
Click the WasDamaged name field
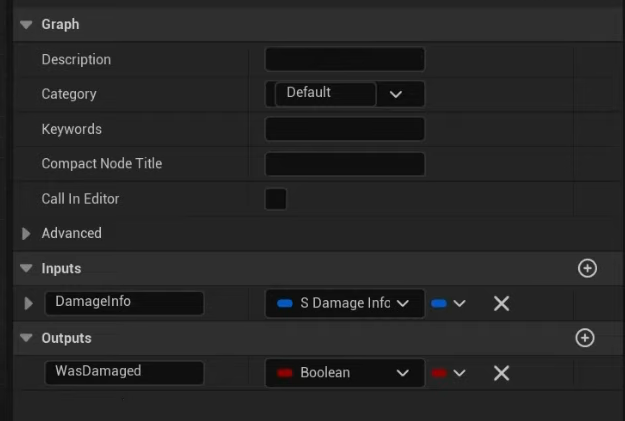click(124, 372)
